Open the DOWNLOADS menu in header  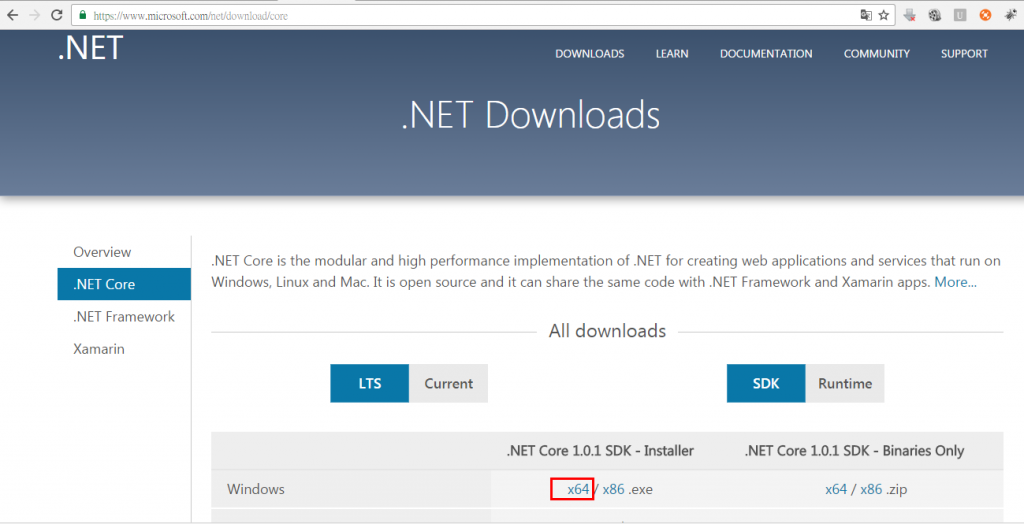coord(590,54)
